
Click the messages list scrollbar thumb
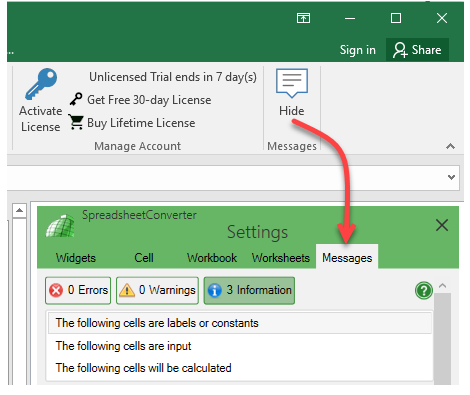(x=442, y=338)
